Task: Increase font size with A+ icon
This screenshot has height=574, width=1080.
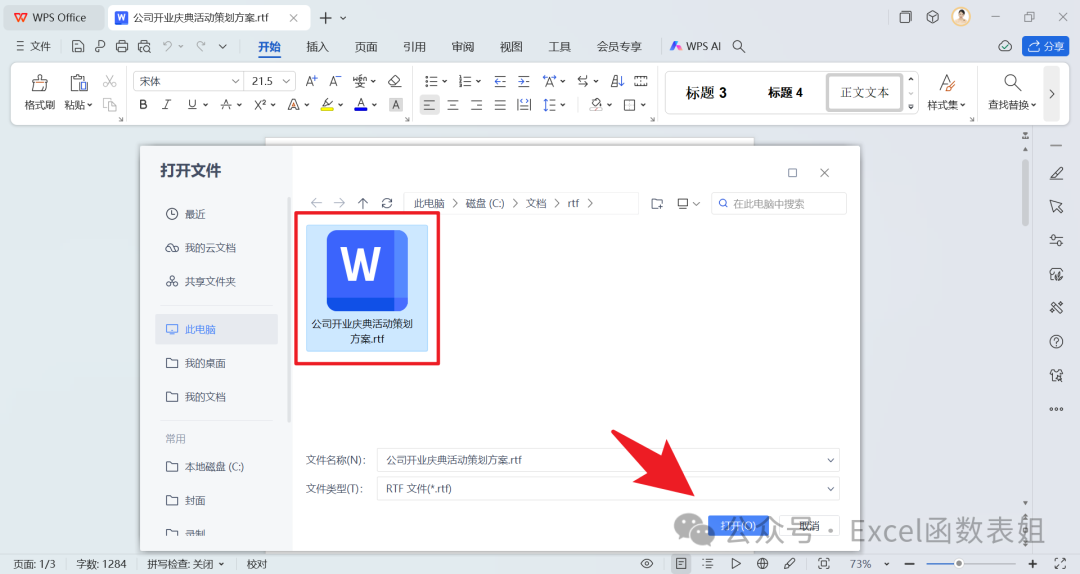Action: [x=311, y=81]
